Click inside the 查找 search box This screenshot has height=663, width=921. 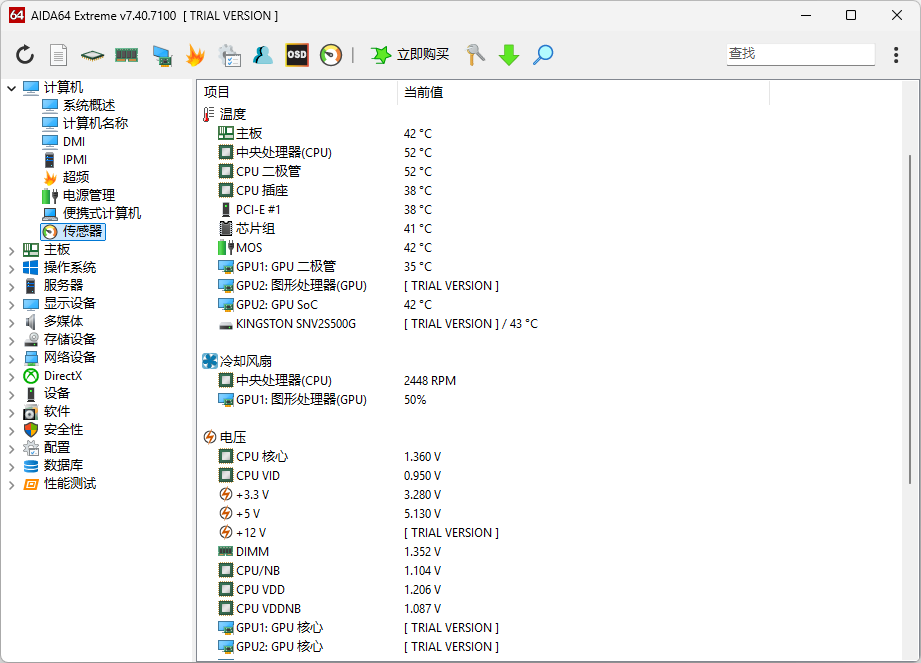click(800, 53)
